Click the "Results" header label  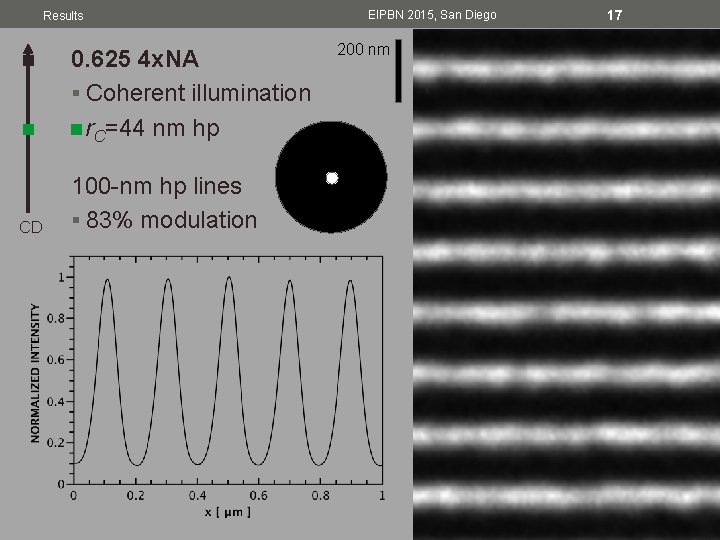(63, 16)
